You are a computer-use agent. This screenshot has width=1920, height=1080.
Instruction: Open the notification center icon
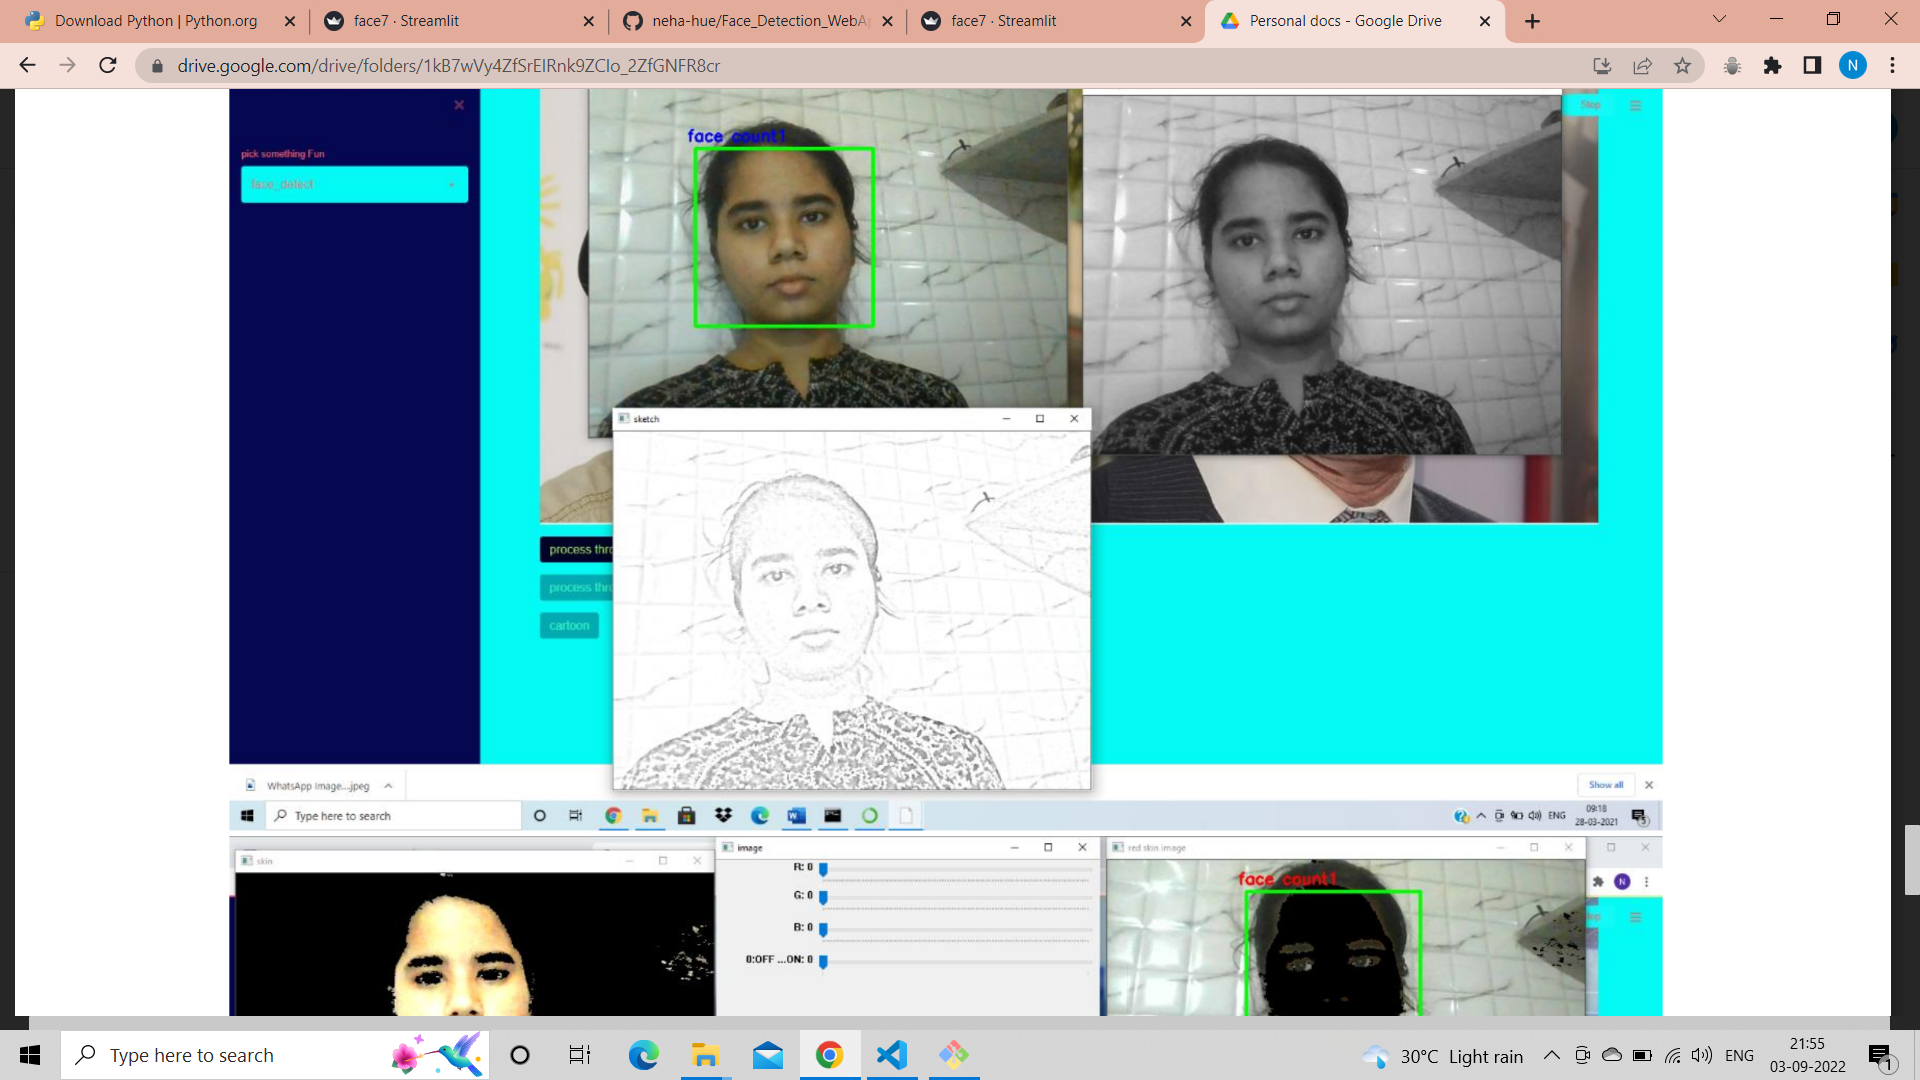tap(1881, 1055)
